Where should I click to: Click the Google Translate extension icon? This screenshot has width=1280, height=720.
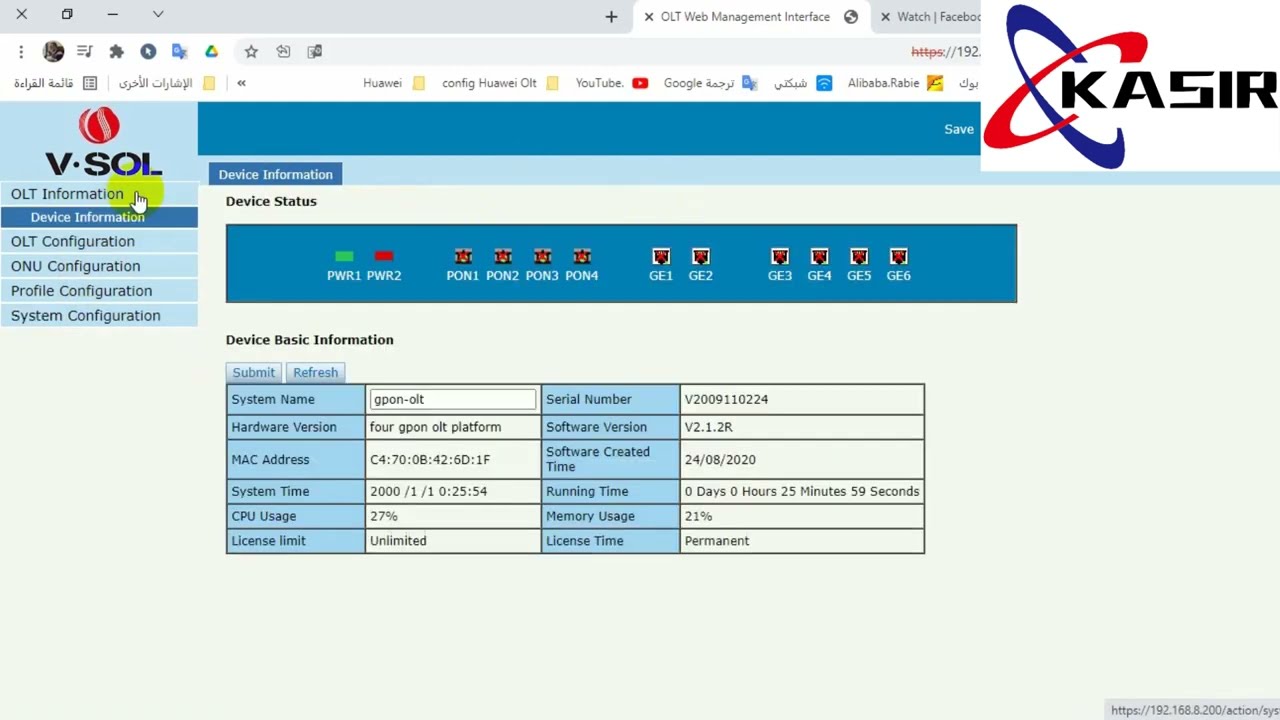point(180,51)
